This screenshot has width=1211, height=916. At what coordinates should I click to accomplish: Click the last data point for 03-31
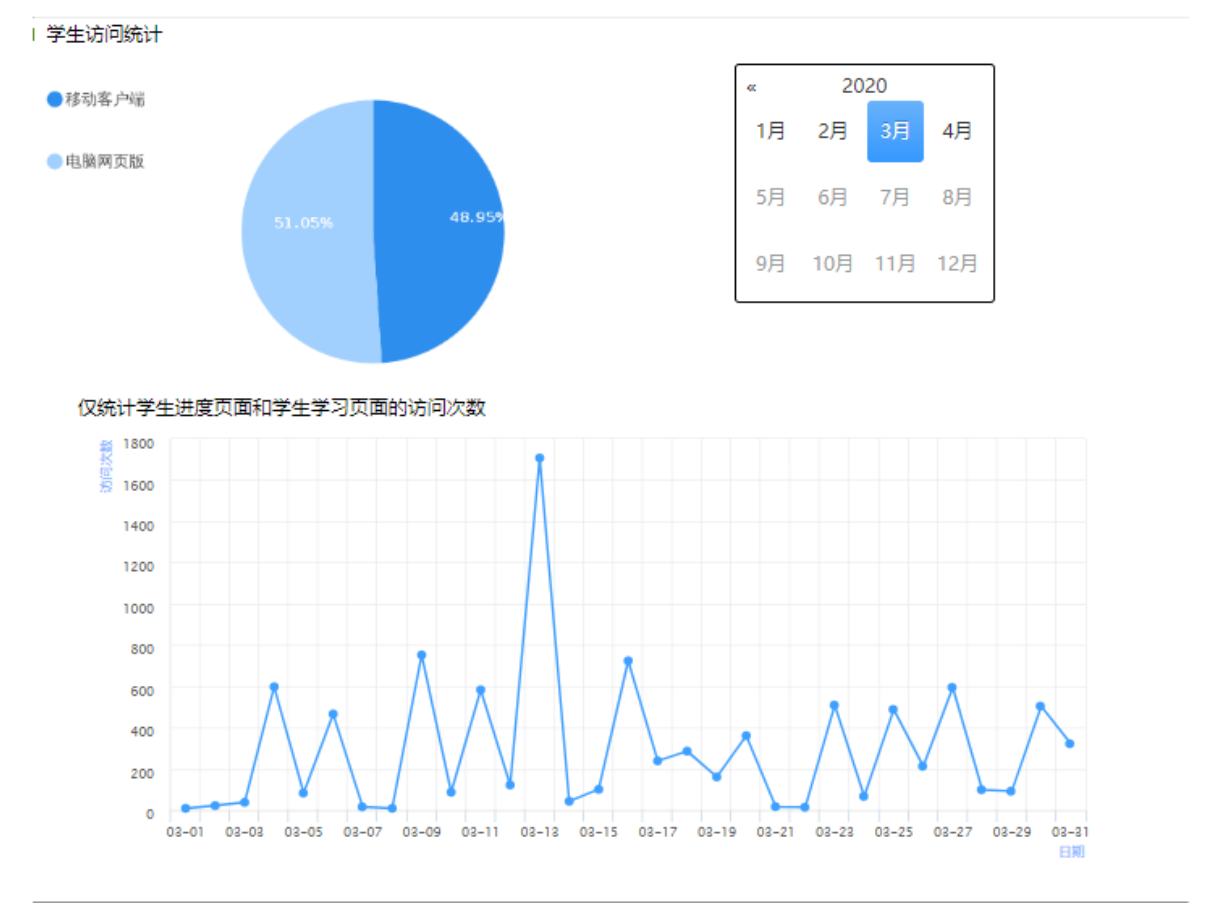pos(1070,744)
